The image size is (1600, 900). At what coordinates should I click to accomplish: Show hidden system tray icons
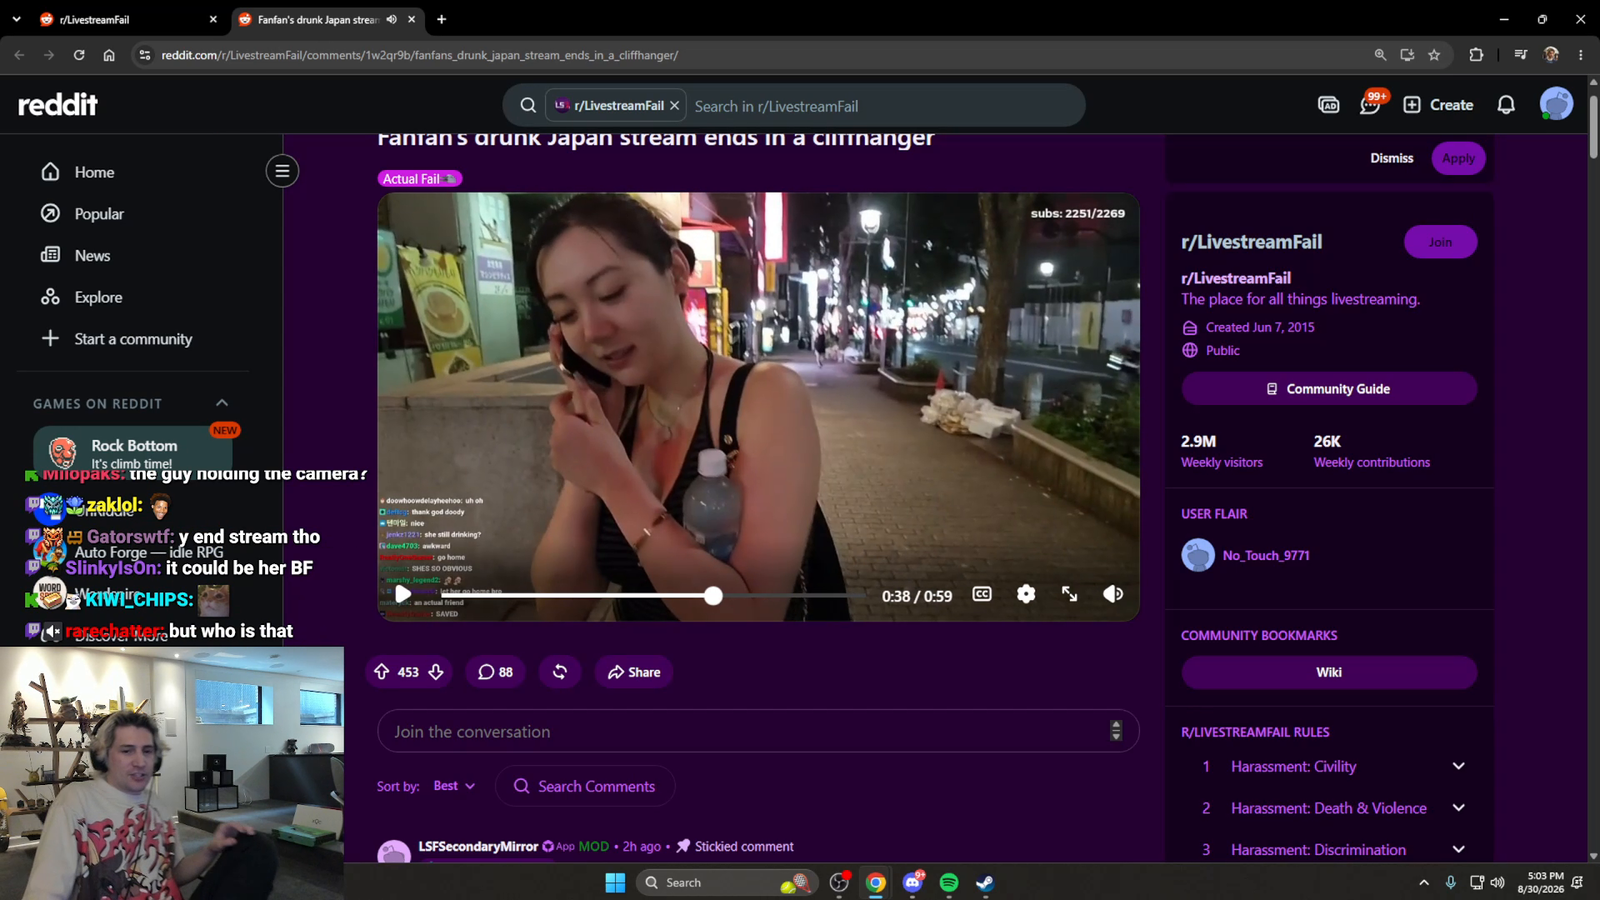[1423, 882]
